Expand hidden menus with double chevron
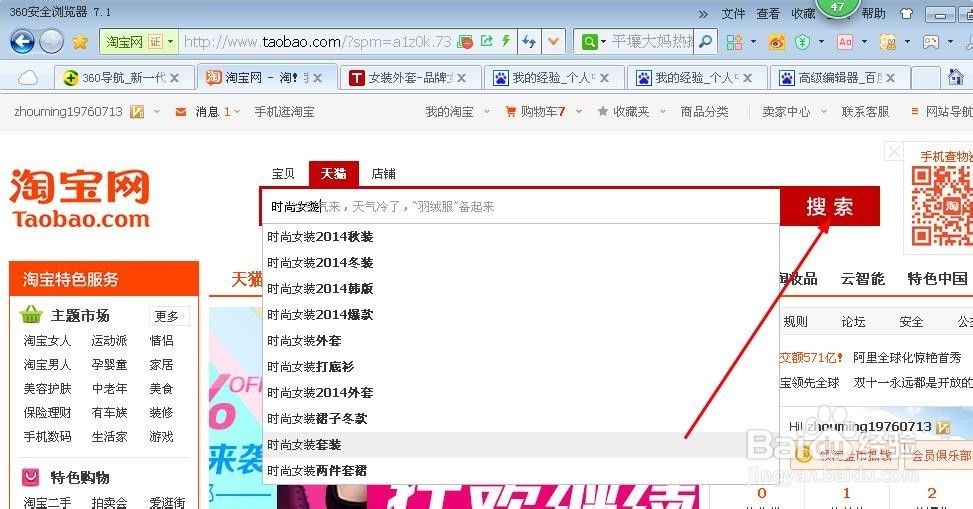The width and height of the screenshot is (973, 509). click(x=703, y=14)
